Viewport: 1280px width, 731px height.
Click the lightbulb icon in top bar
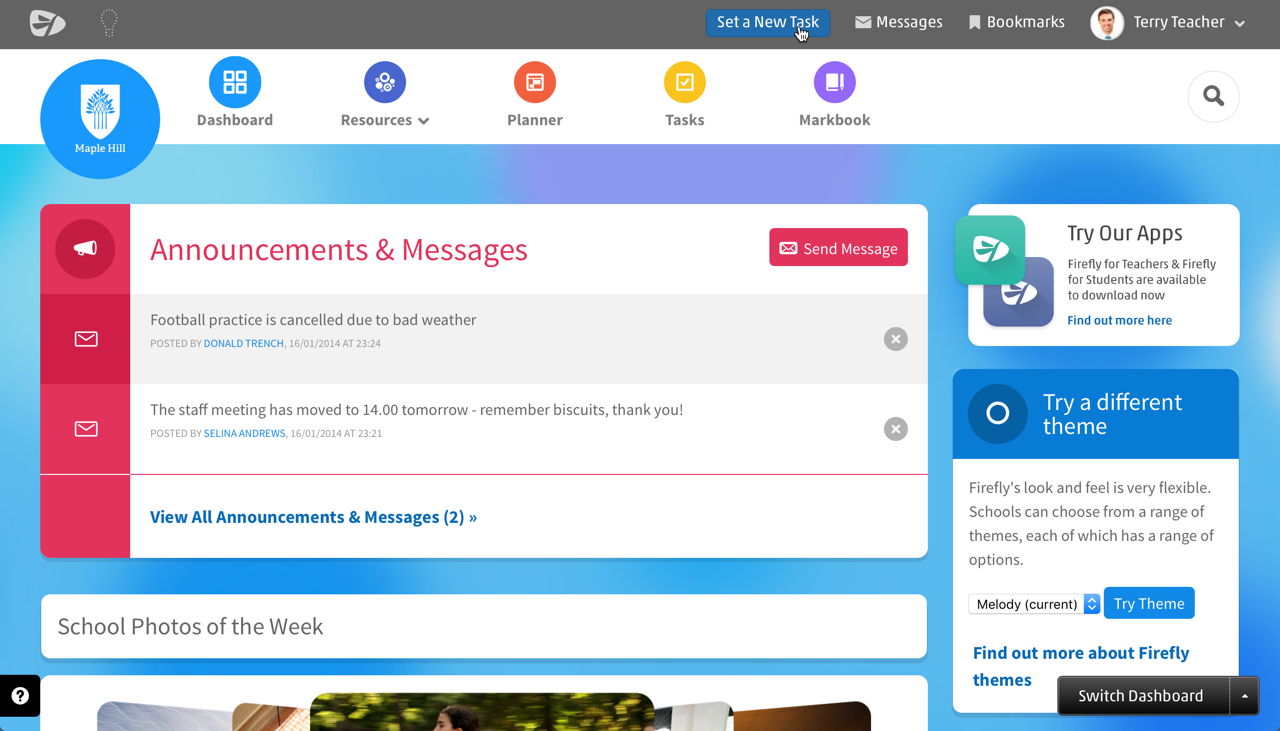point(109,22)
